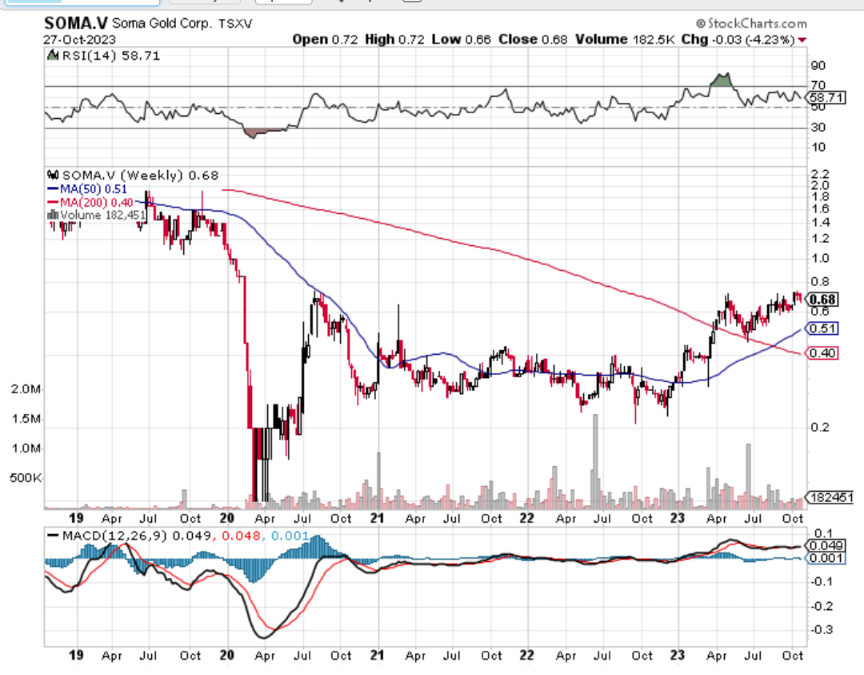Select the SOMA.V ticker symbol in the header
864x675 pixels.
tap(76, 23)
